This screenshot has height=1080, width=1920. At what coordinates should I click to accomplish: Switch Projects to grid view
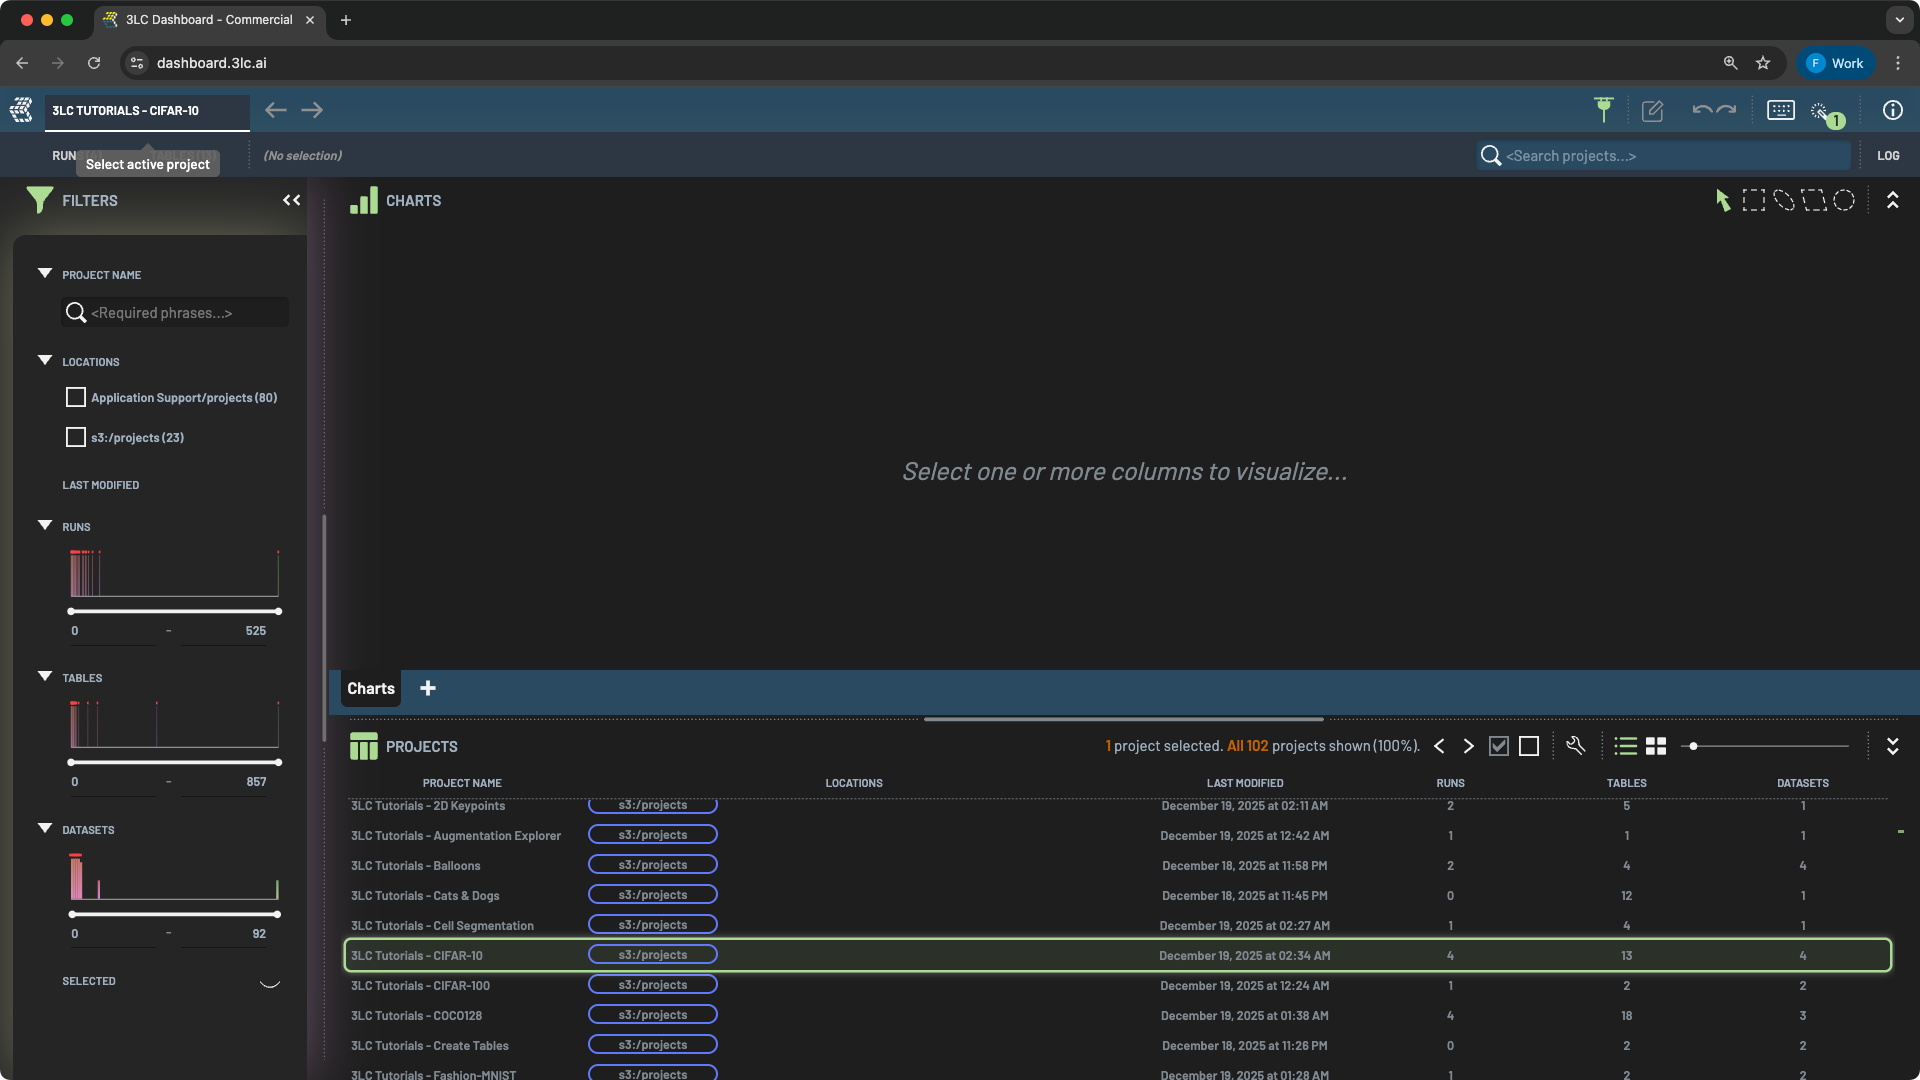pos(1656,746)
